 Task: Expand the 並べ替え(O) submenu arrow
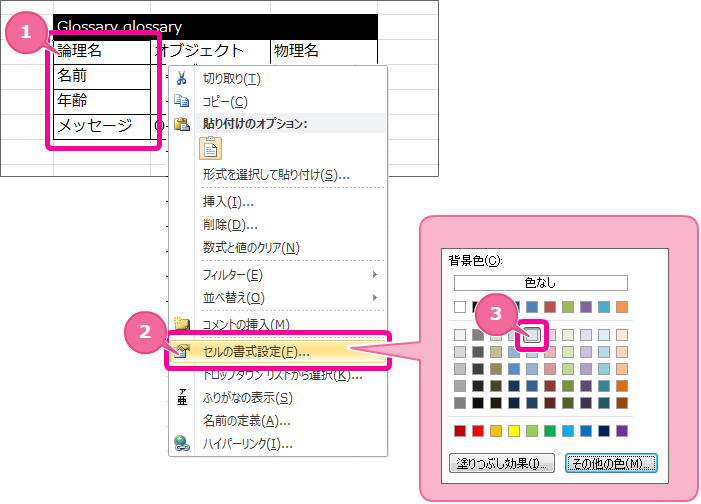[x=375, y=297]
